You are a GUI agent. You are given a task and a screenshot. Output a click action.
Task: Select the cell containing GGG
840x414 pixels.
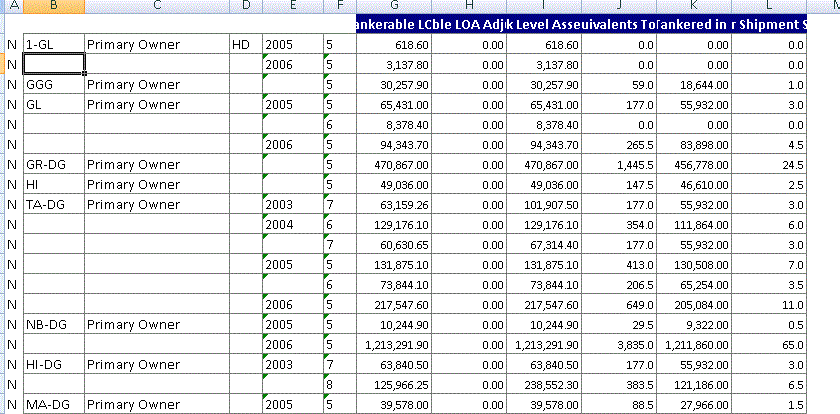click(x=54, y=84)
